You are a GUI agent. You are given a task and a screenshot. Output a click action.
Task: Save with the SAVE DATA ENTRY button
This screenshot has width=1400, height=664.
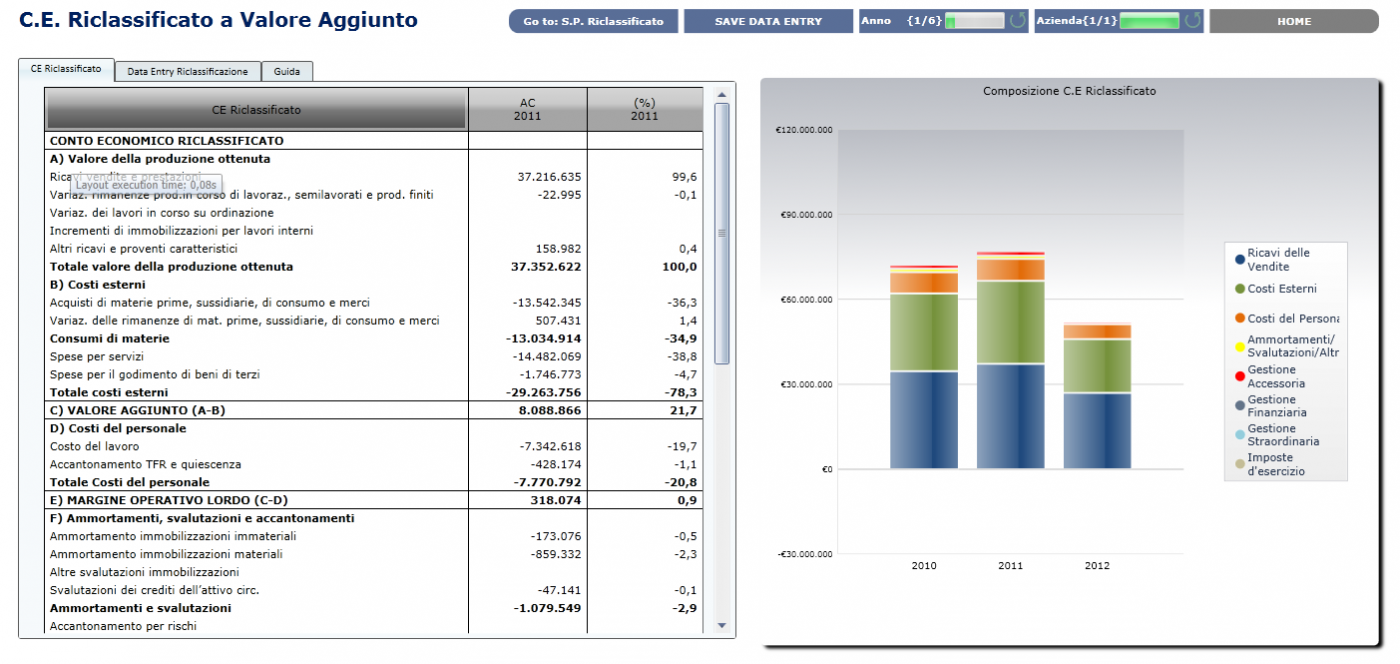click(768, 21)
